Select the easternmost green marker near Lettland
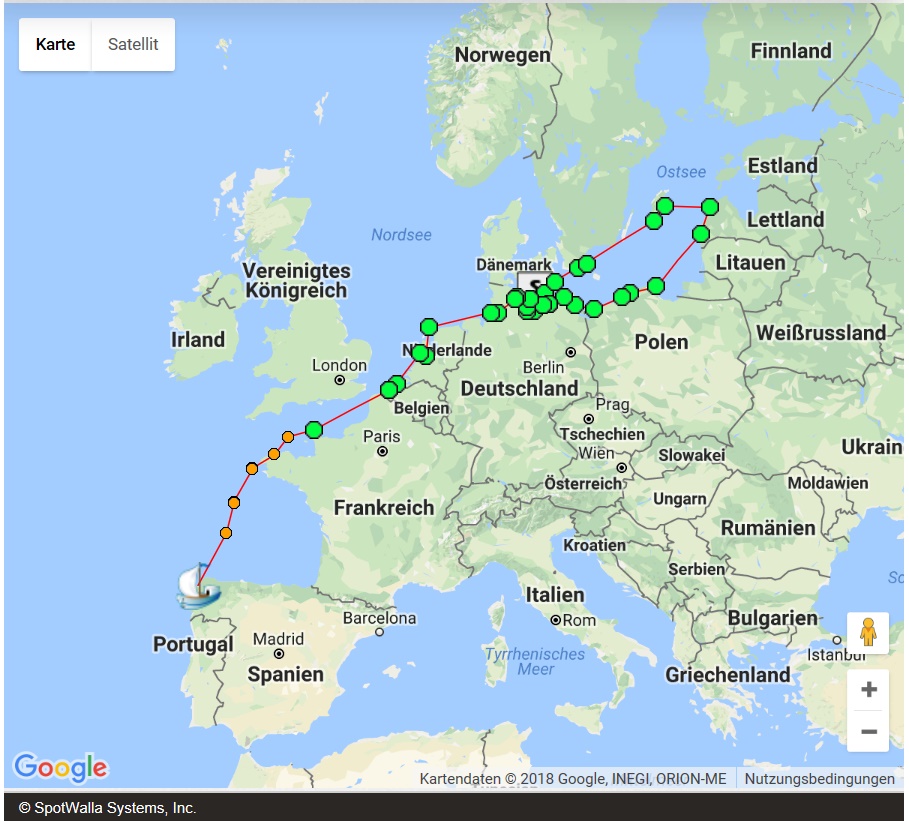The image size is (909, 821). pos(710,207)
